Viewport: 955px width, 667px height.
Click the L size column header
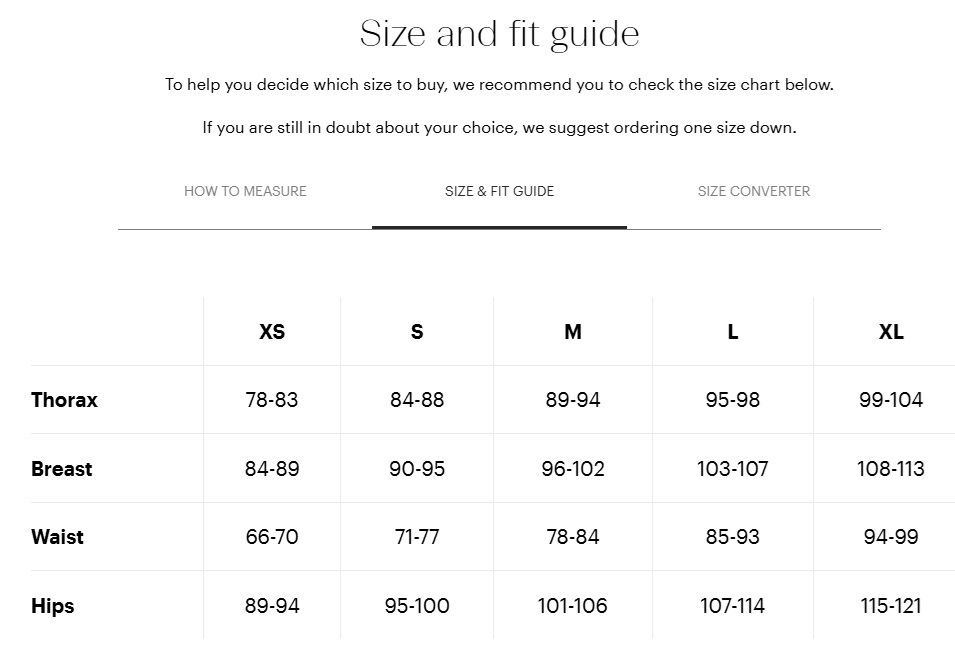tap(733, 332)
